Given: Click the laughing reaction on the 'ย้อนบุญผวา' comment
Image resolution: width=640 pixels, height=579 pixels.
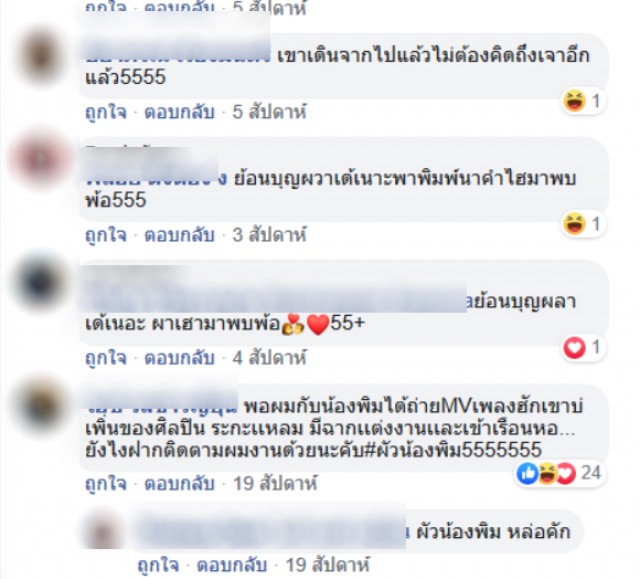Looking at the screenshot, I should (x=574, y=224).
